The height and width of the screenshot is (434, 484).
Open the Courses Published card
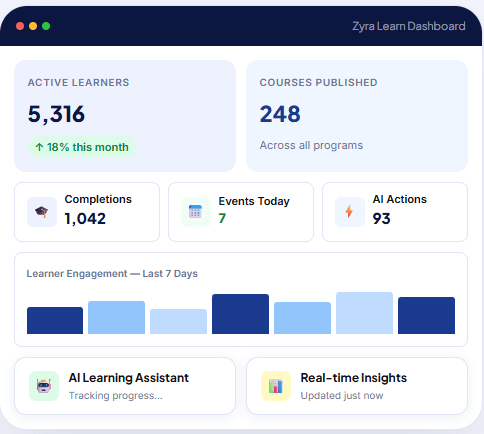click(357, 116)
